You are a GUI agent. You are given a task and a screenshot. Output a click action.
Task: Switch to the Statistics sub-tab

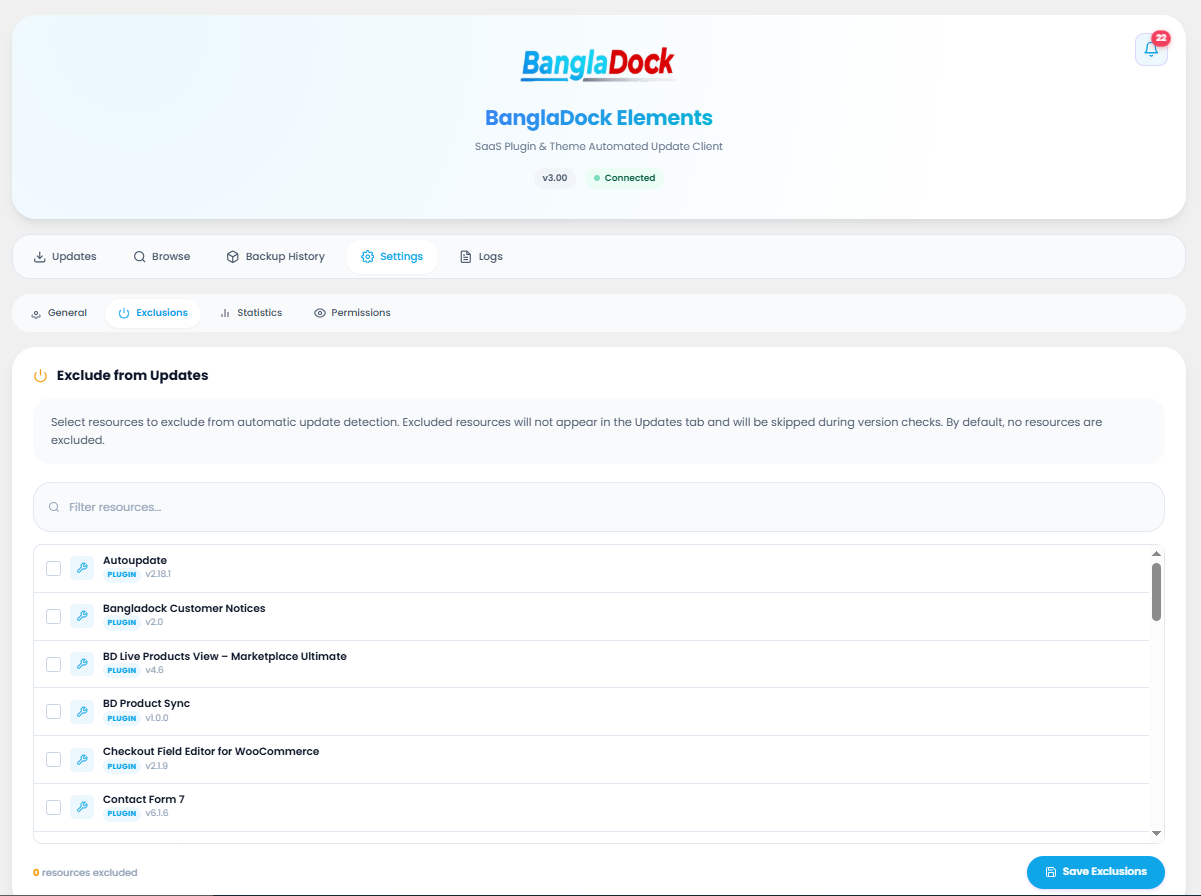pyautogui.click(x=251, y=313)
